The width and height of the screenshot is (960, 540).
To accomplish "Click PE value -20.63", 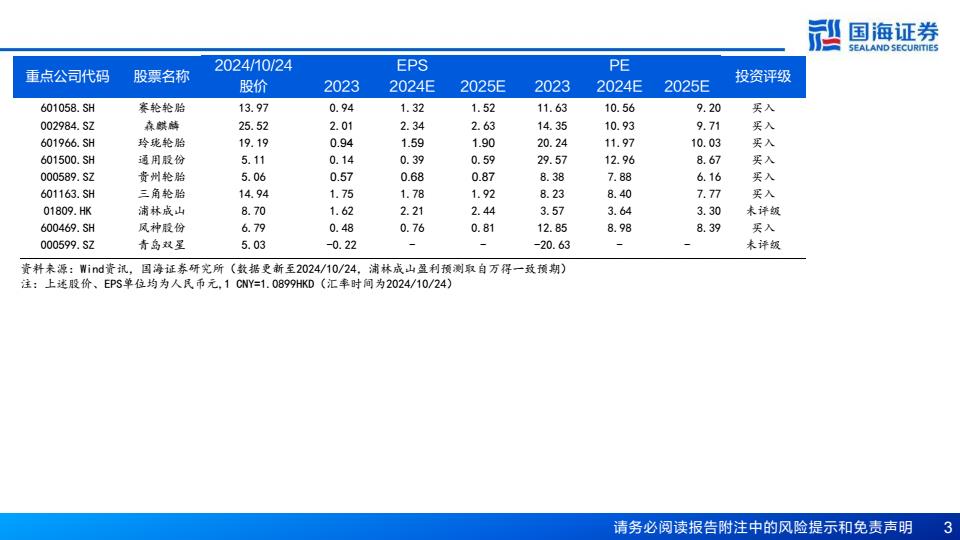I will coord(552,246).
